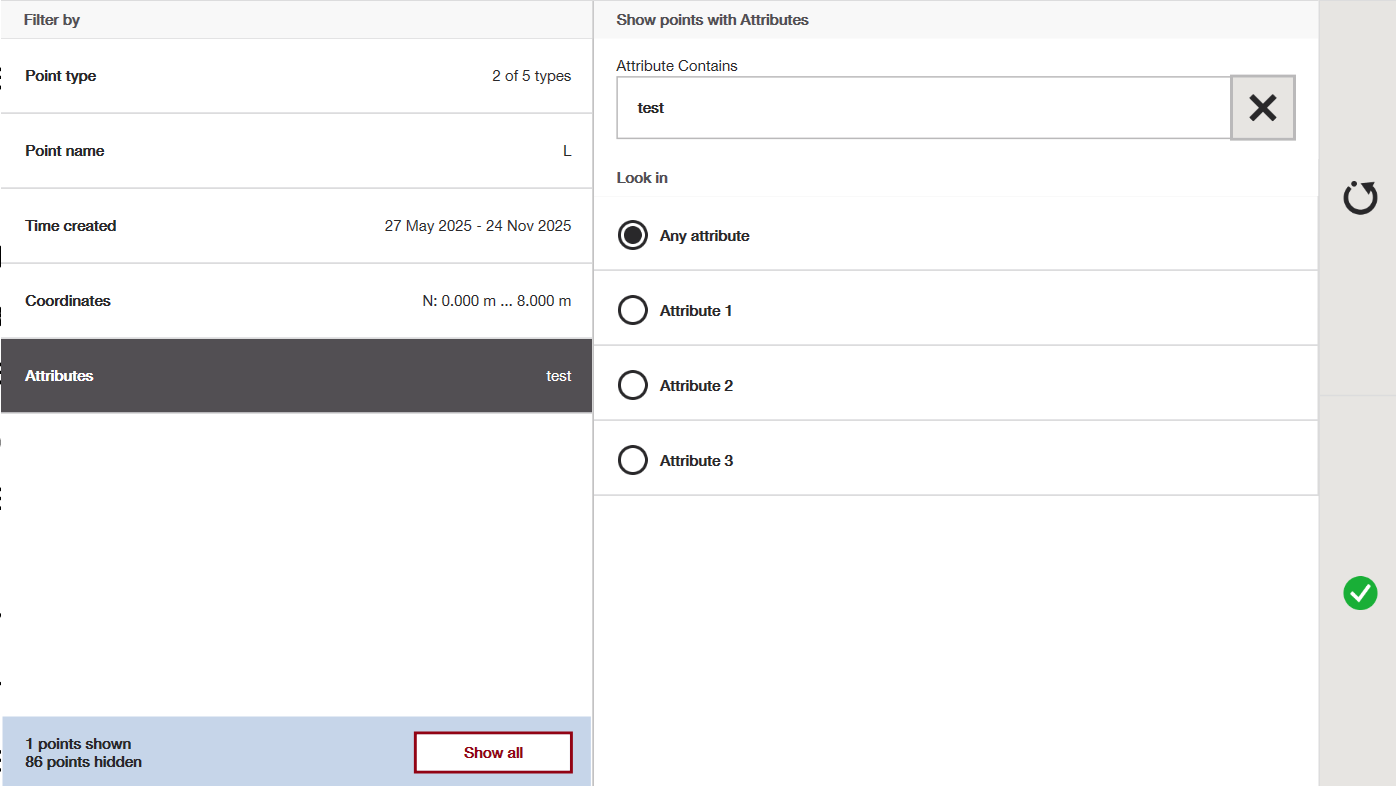This screenshot has height=786, width=1396.
Task: Click the Filter by header
Action: pyautogui.click(x=52, y=20)
